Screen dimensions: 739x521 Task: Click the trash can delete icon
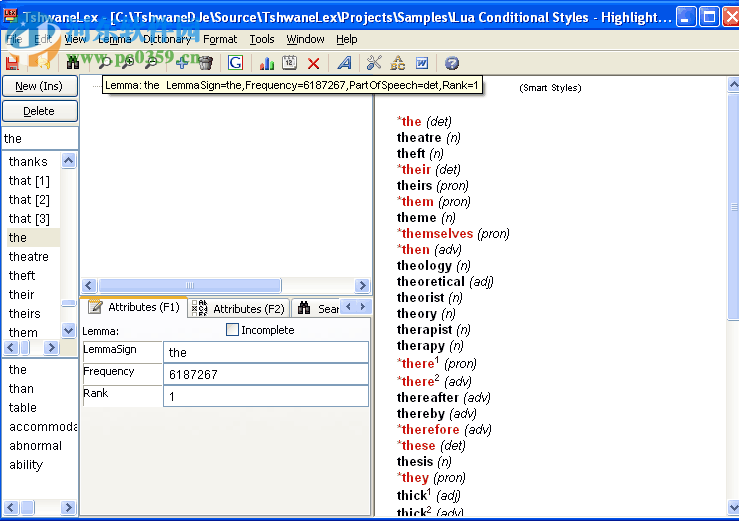pos(205,62)
